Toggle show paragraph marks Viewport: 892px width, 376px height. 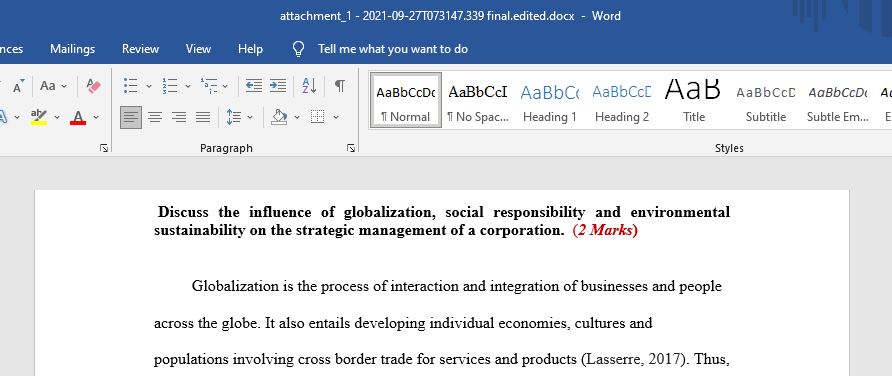coord(340,86)
